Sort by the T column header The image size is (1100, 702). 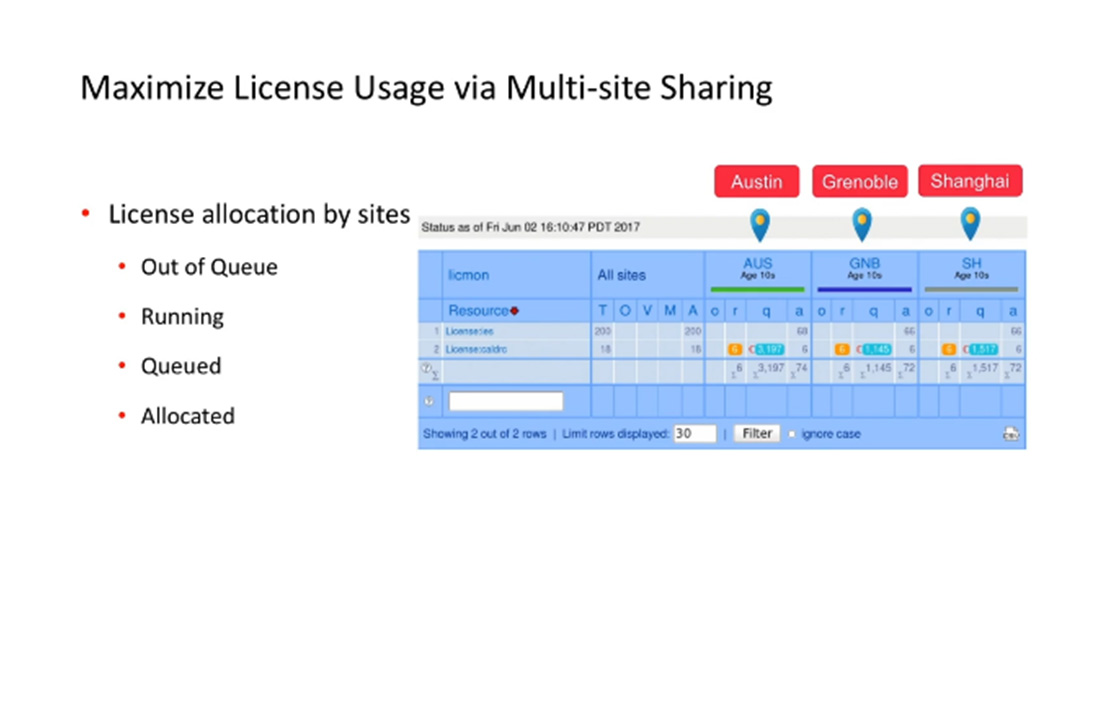click(603, 310)
